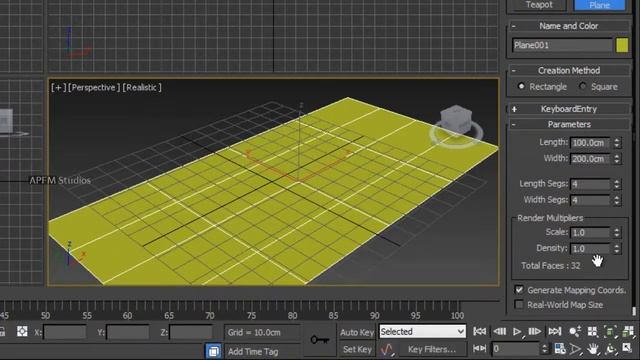
Task: Select the Orbit viewport tool
Action: (611, 349)
